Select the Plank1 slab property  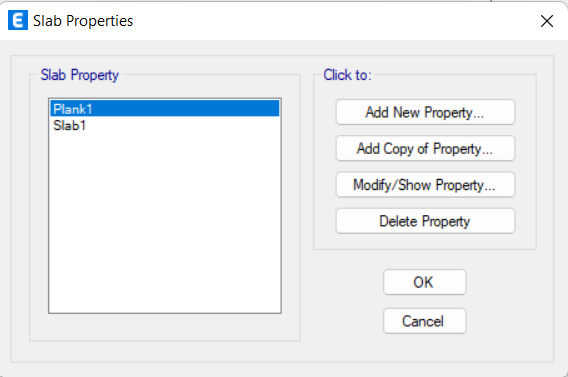pyautogui.click(x=165, y=109)
